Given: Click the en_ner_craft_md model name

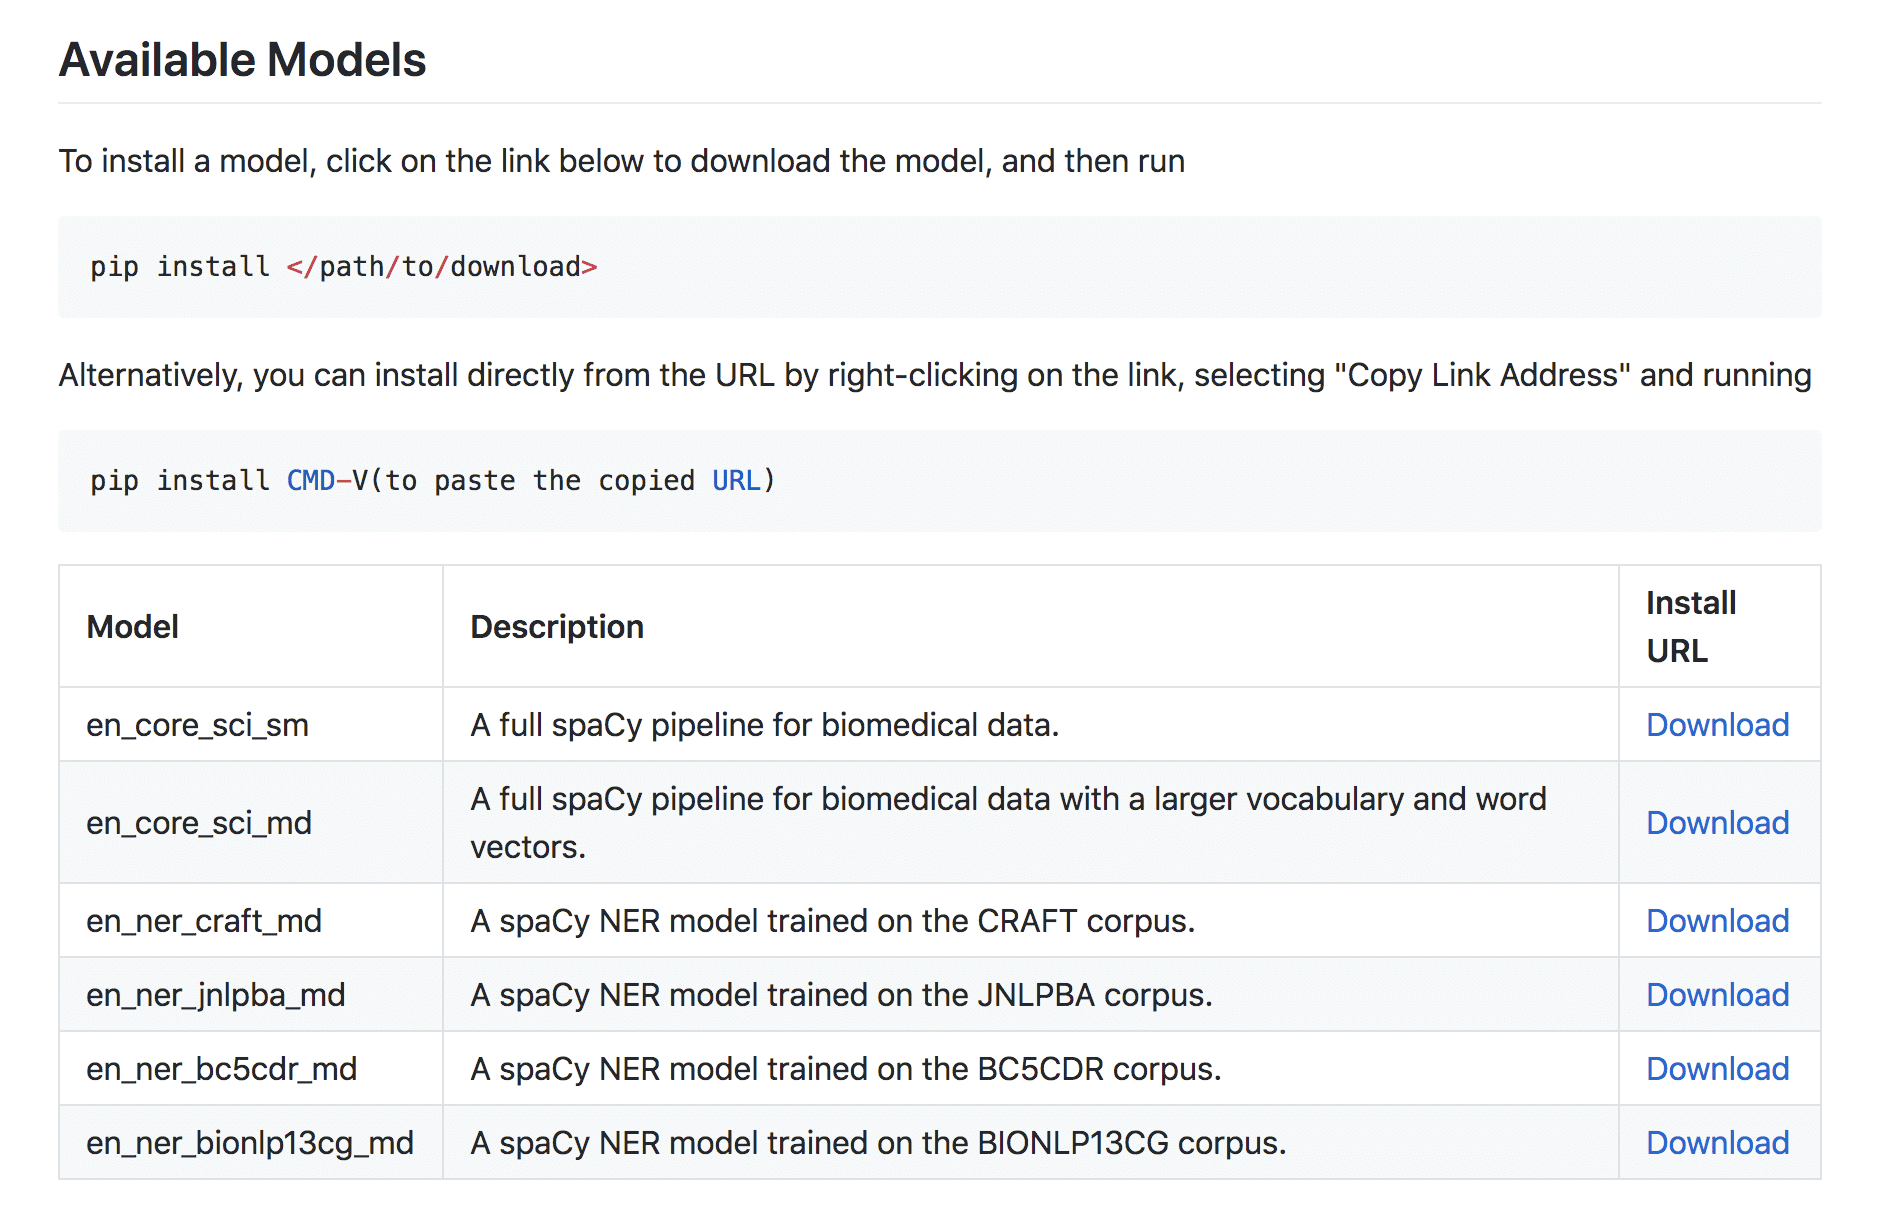Looking at the screenshot, I should (204, 921).
